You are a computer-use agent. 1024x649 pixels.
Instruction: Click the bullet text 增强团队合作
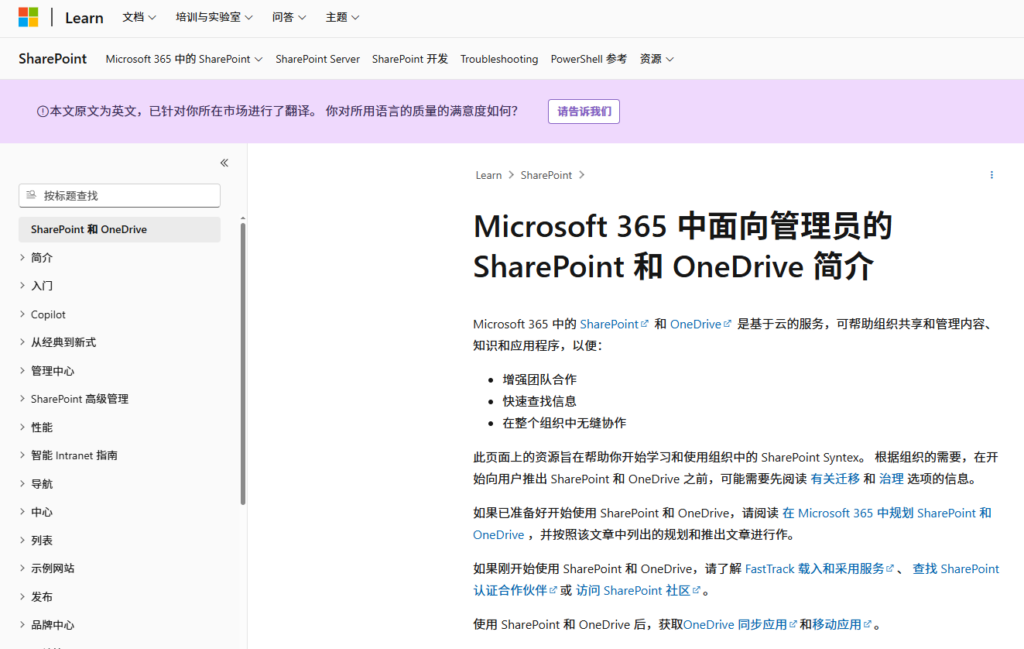(x=539, y=379)
